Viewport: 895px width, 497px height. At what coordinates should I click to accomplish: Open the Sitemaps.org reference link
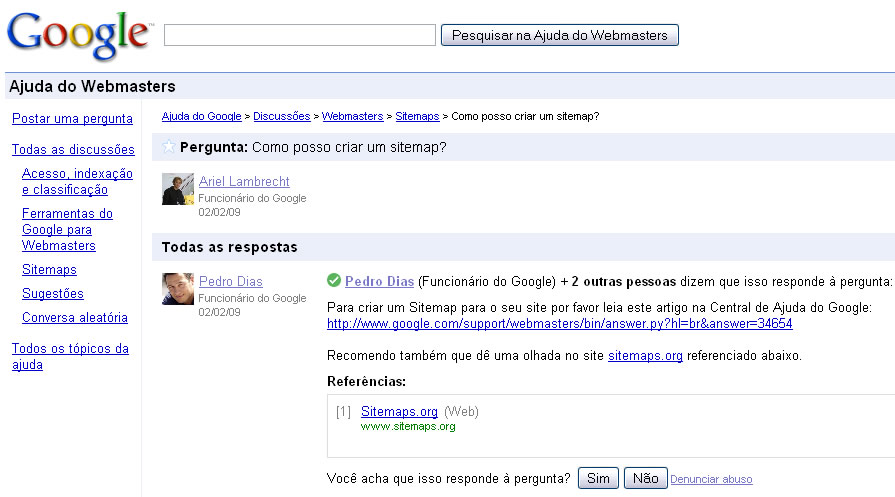pyautogui.click(x=399, y=411)
